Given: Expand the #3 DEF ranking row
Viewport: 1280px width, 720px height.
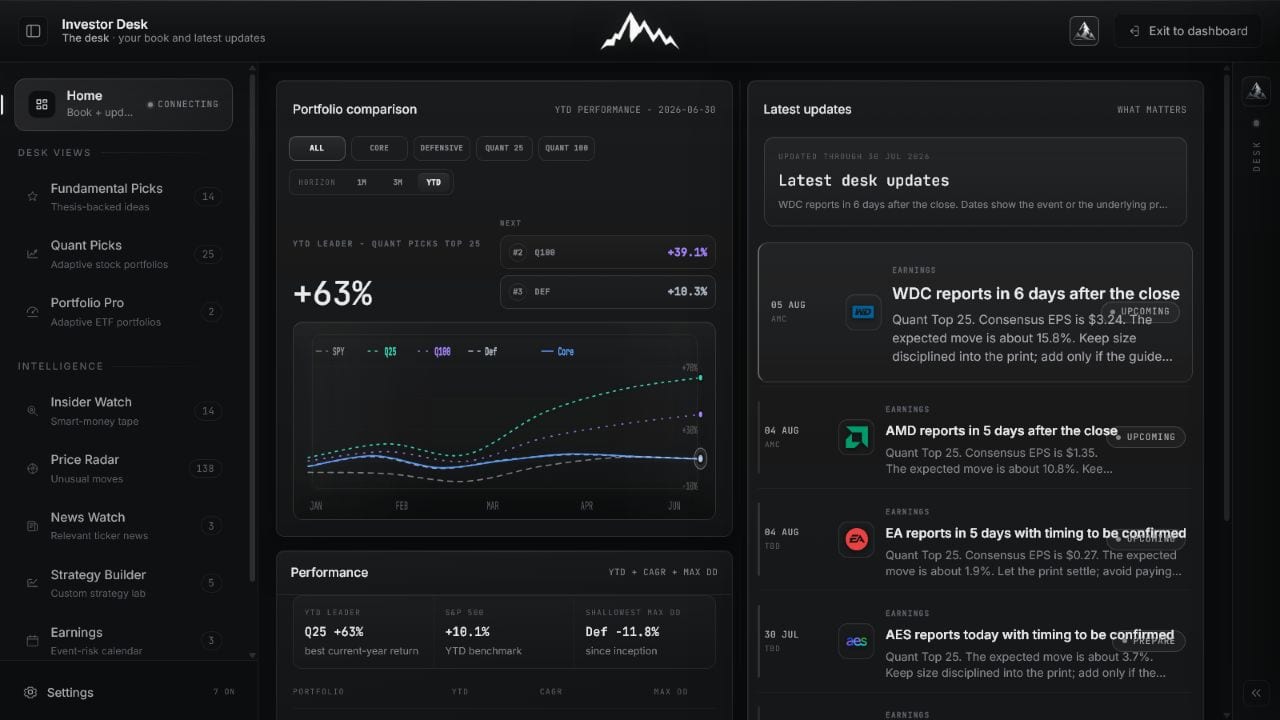Looking at the screenshot, I should (x=608, y=291).
